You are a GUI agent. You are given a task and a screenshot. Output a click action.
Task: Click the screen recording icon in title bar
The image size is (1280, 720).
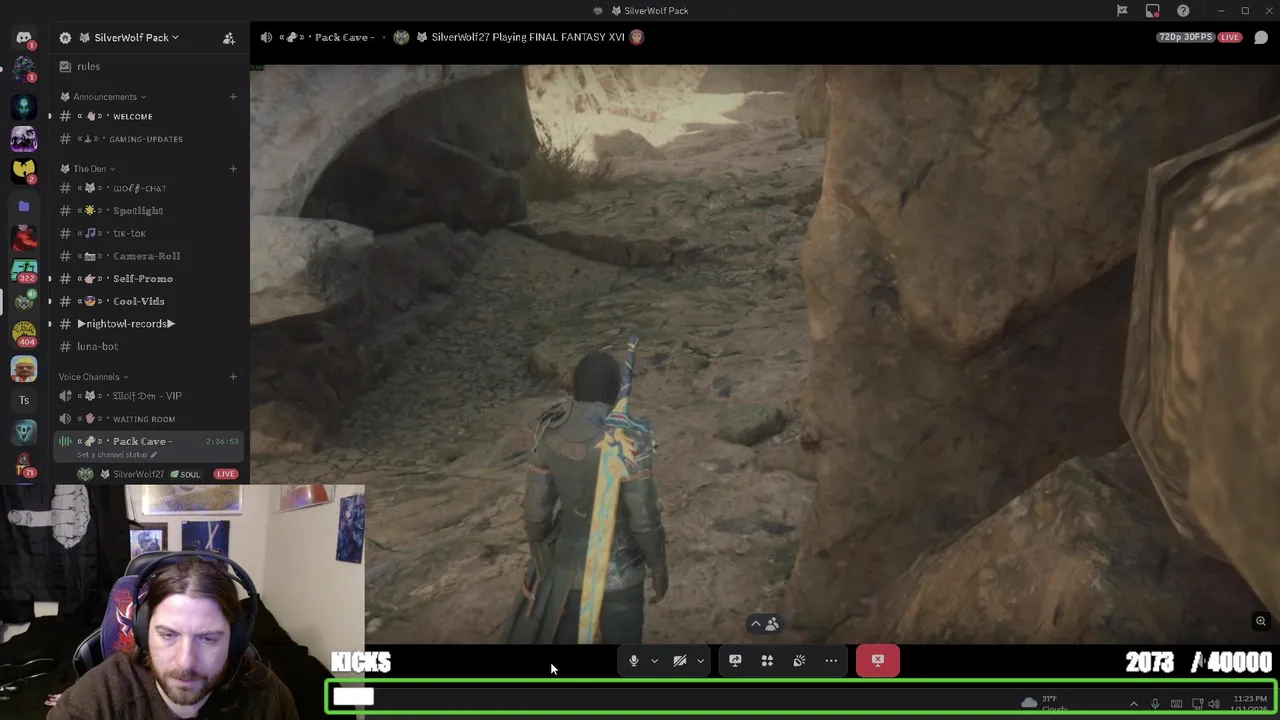tap(1153, 11)
